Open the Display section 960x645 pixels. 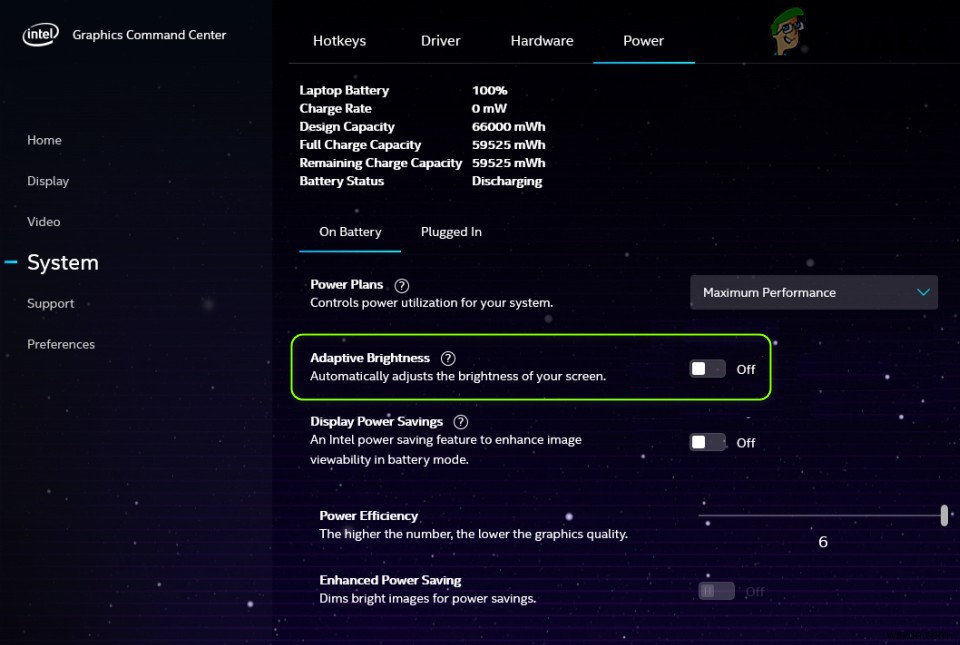[x=48, y=181]
